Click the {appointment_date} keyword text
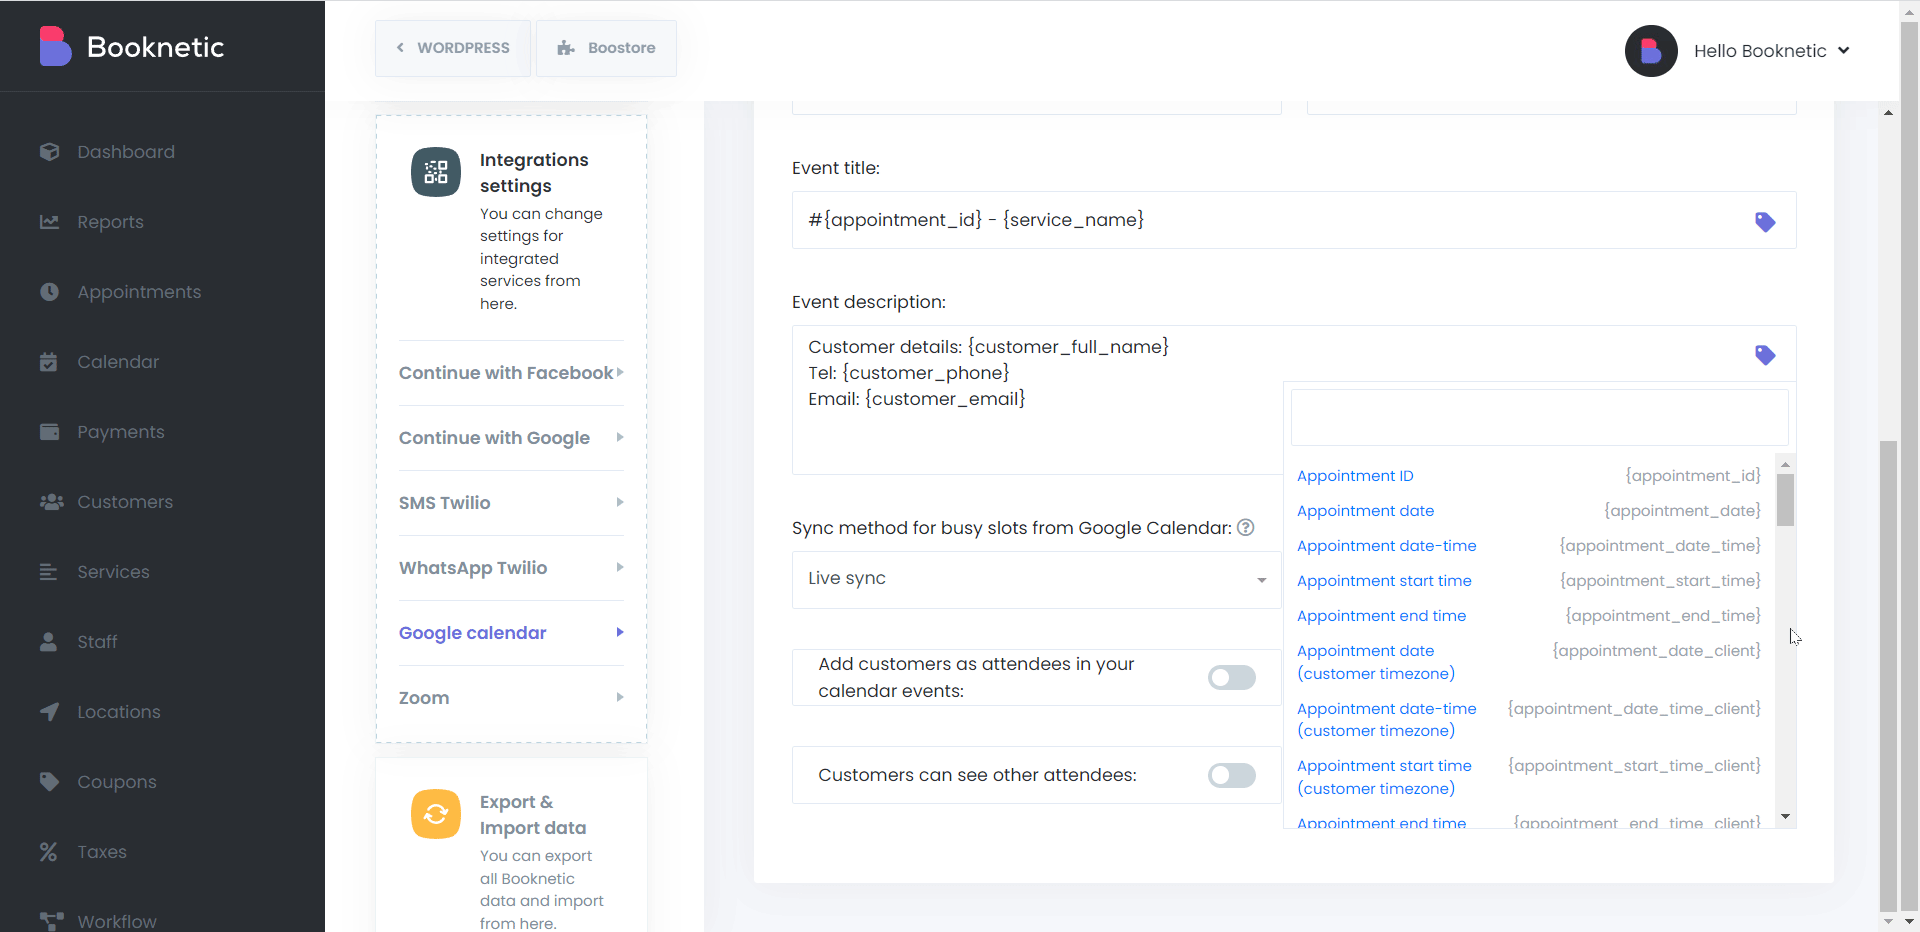The width and height of the screenshot is (1920, 932). tap(1682, 511)
